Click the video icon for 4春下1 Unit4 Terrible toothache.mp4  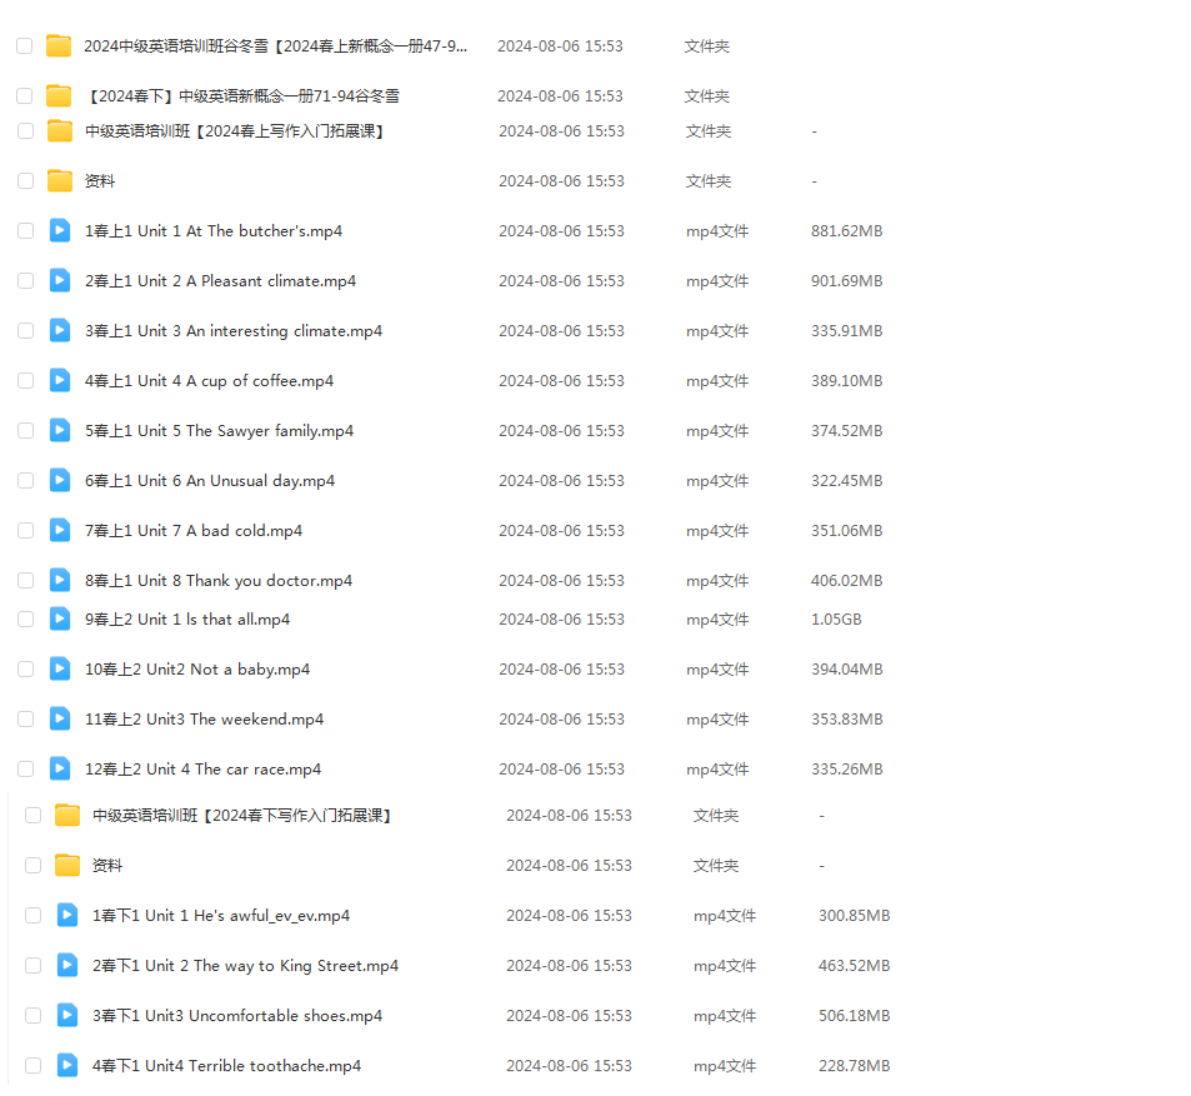coord(67,1066)
